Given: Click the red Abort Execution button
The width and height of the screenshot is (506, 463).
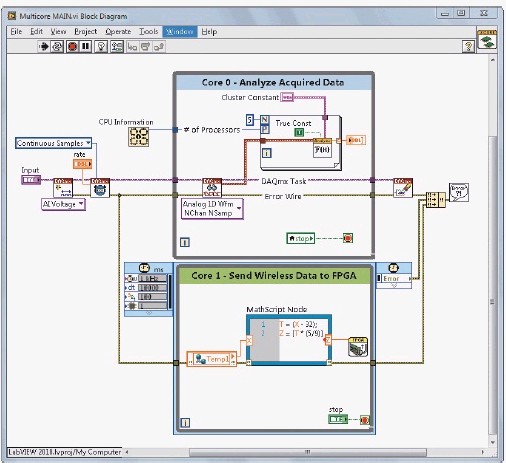Looking at the screenshot, I should 72,47.
